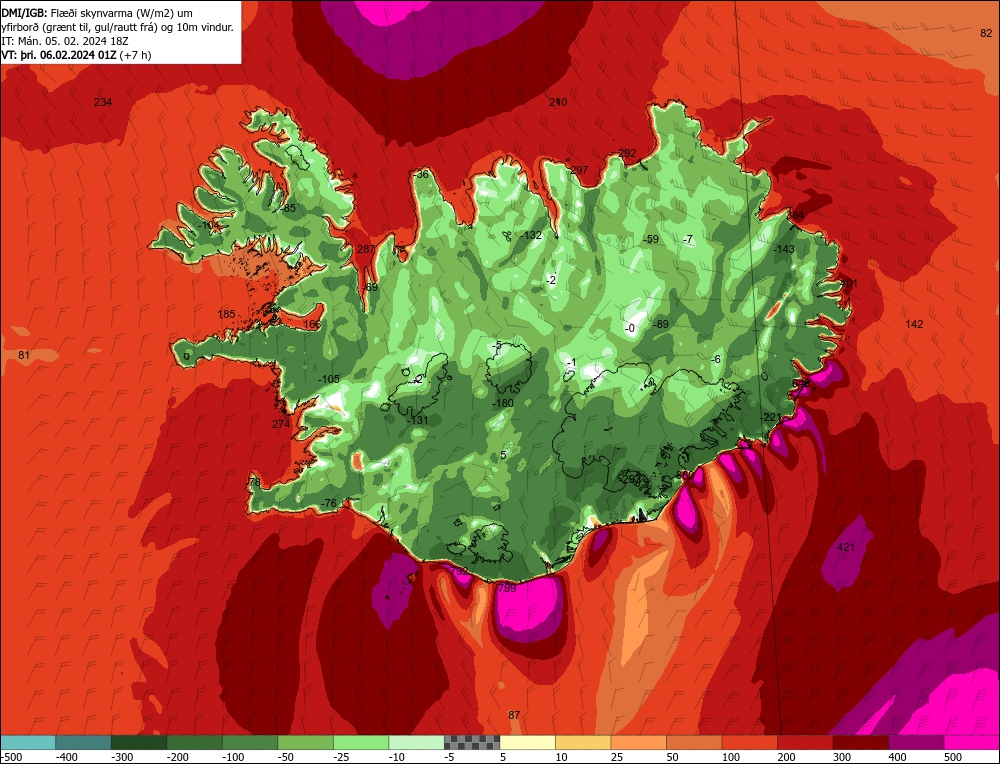This screenshot has width=1000, height=764.
Task: Select the dark red swatch between 300 and 400
Action: (x=860, y=742)
